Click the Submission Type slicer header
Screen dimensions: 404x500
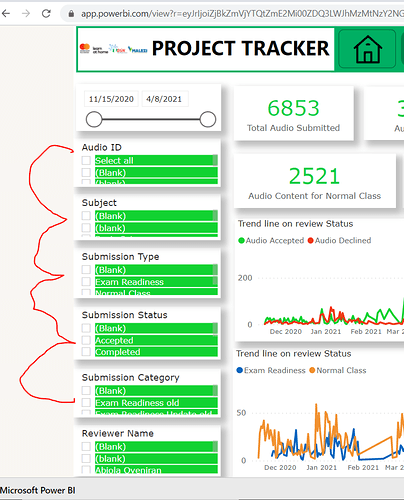click(120, 257)
